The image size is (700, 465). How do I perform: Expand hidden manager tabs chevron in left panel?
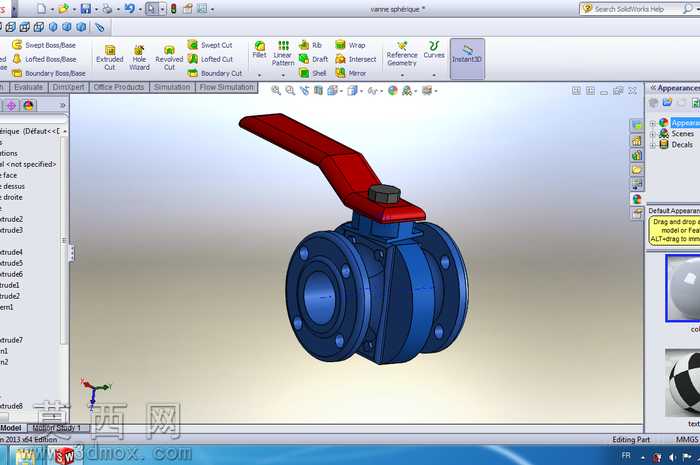tap(63, 105)
